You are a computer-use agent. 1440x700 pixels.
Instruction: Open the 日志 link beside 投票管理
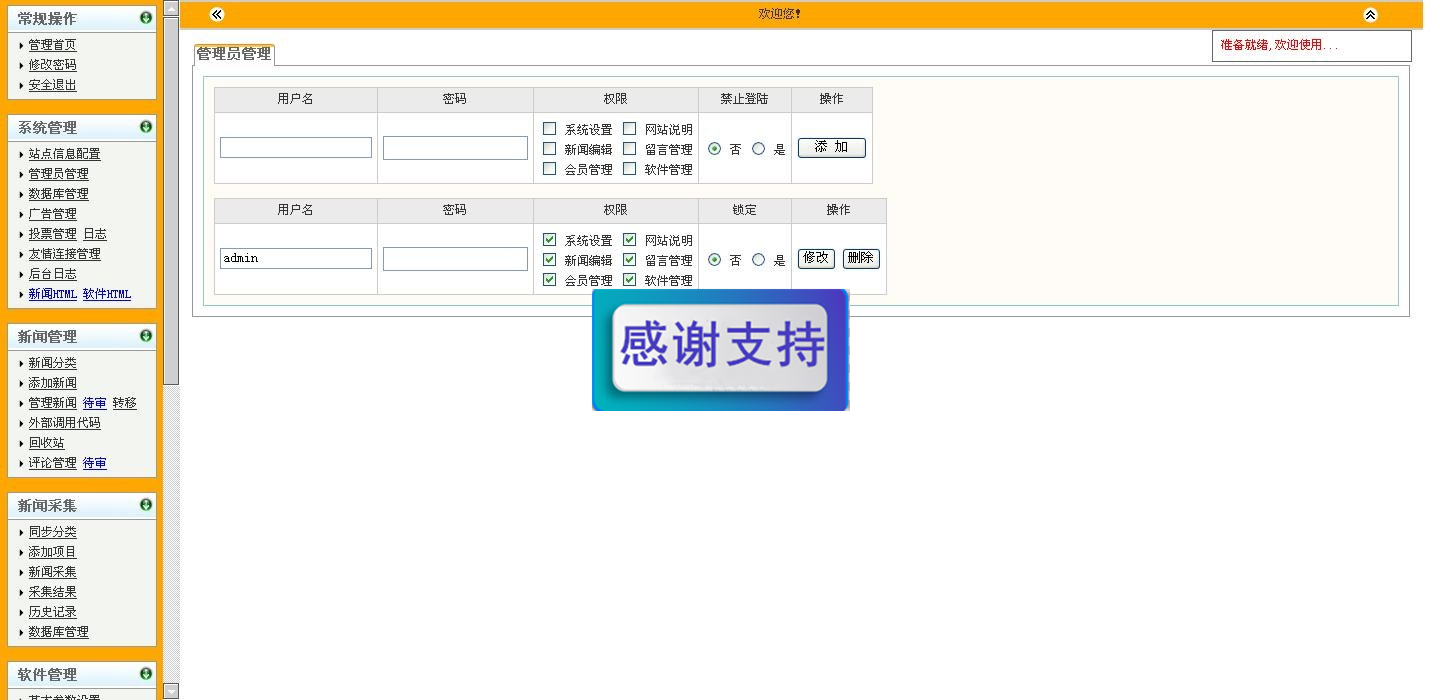pyautogui.click(x=95, y=234)
